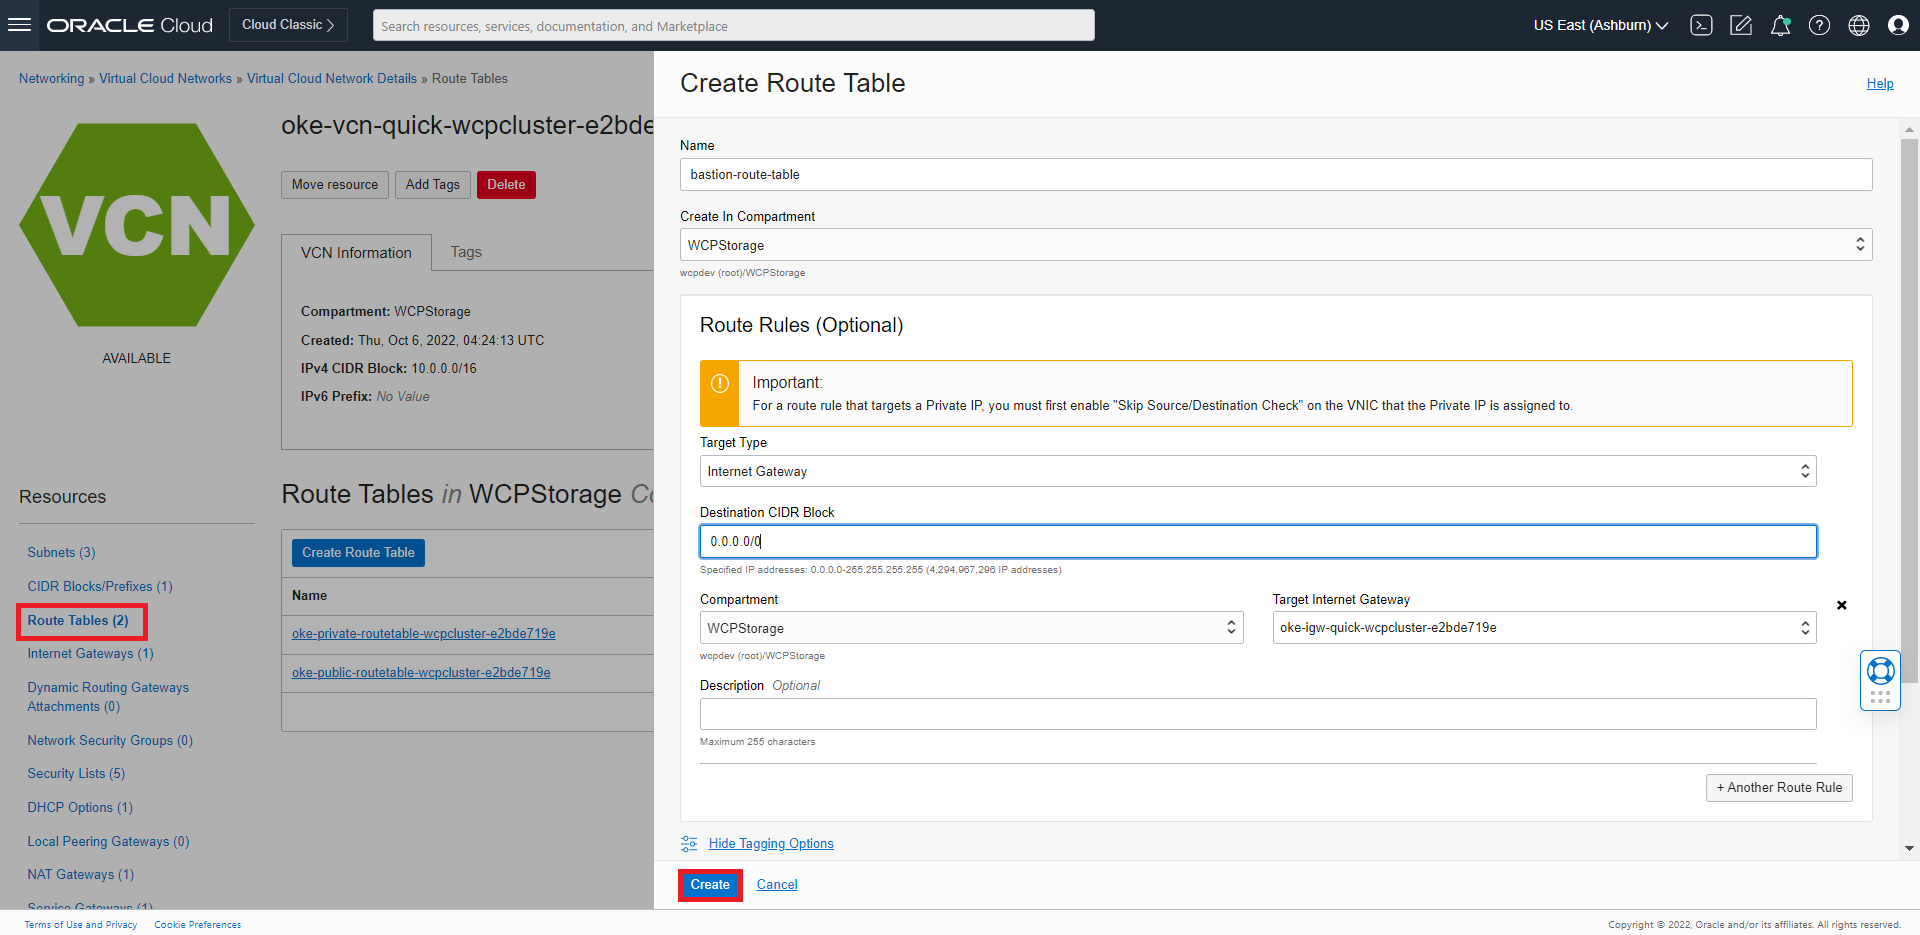Open Dynamic Routing Gateways Attachments (0)

(x=108, y=697)
